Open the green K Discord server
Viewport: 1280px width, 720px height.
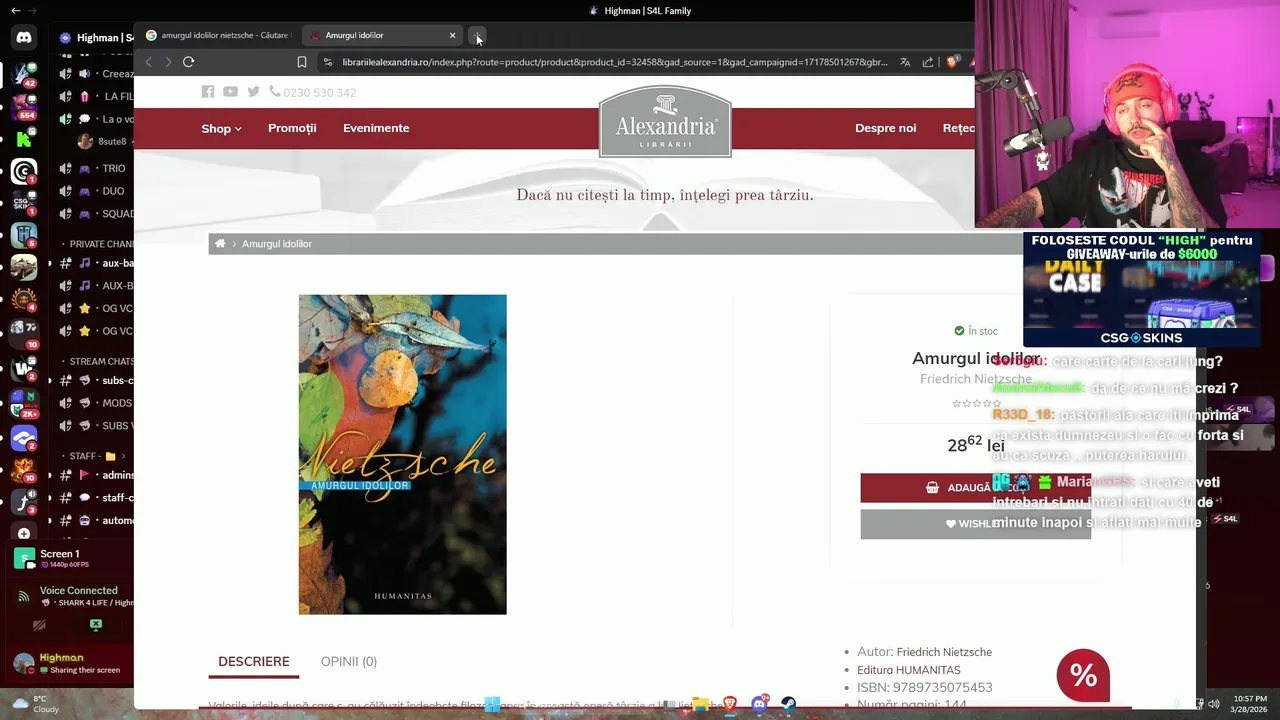[x=24, y=140]
